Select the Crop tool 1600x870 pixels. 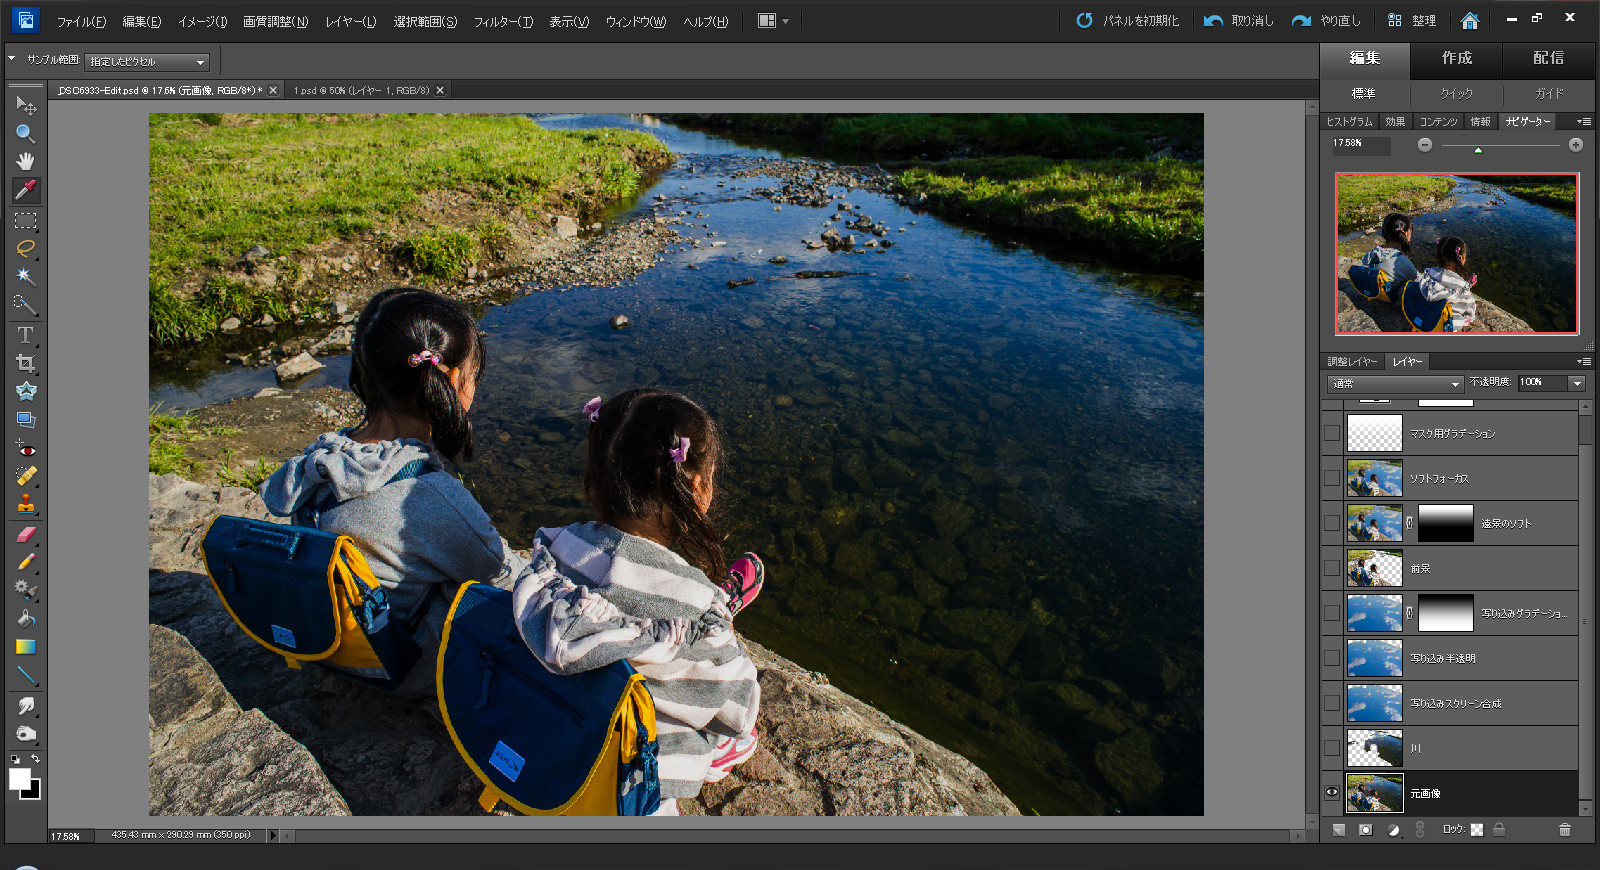click(26, 363)
